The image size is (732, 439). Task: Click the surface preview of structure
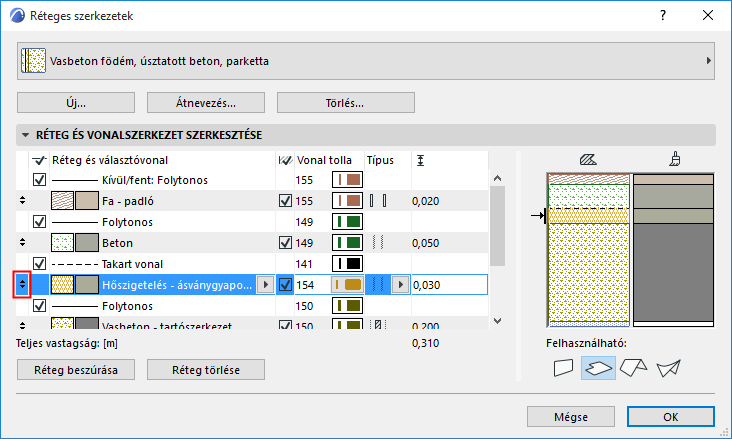[673, 250]
